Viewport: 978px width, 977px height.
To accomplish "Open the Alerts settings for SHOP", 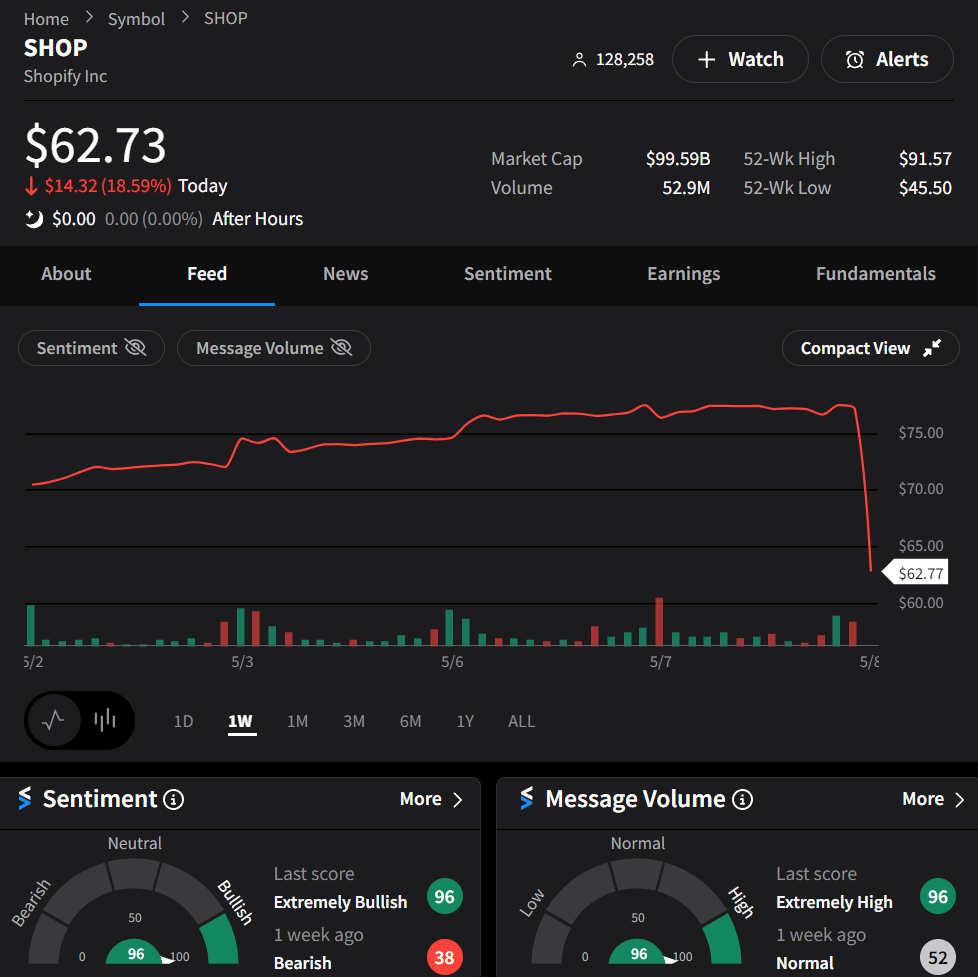I will coord(887,59).
